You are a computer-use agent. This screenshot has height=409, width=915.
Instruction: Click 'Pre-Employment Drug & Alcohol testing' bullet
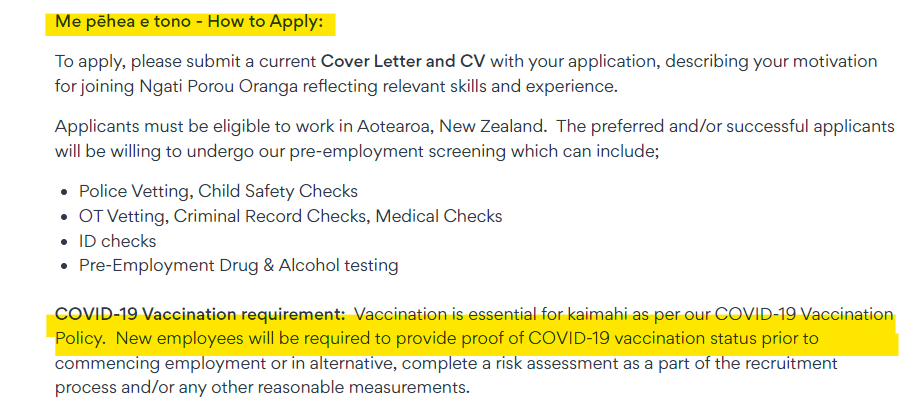click(x=238, y=266)
